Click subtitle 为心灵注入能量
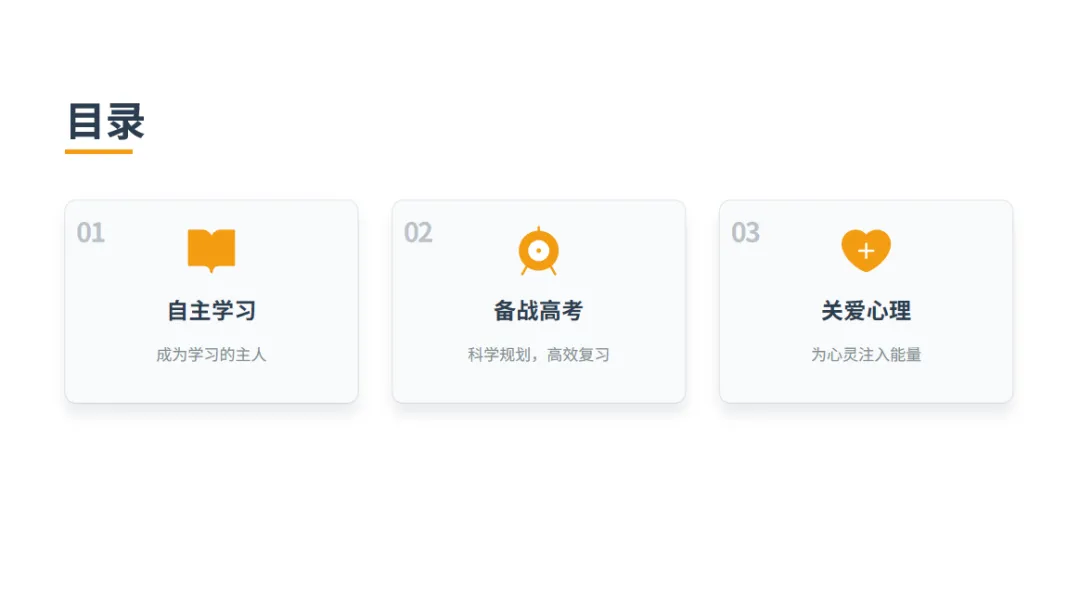 [x=866, y=355]
